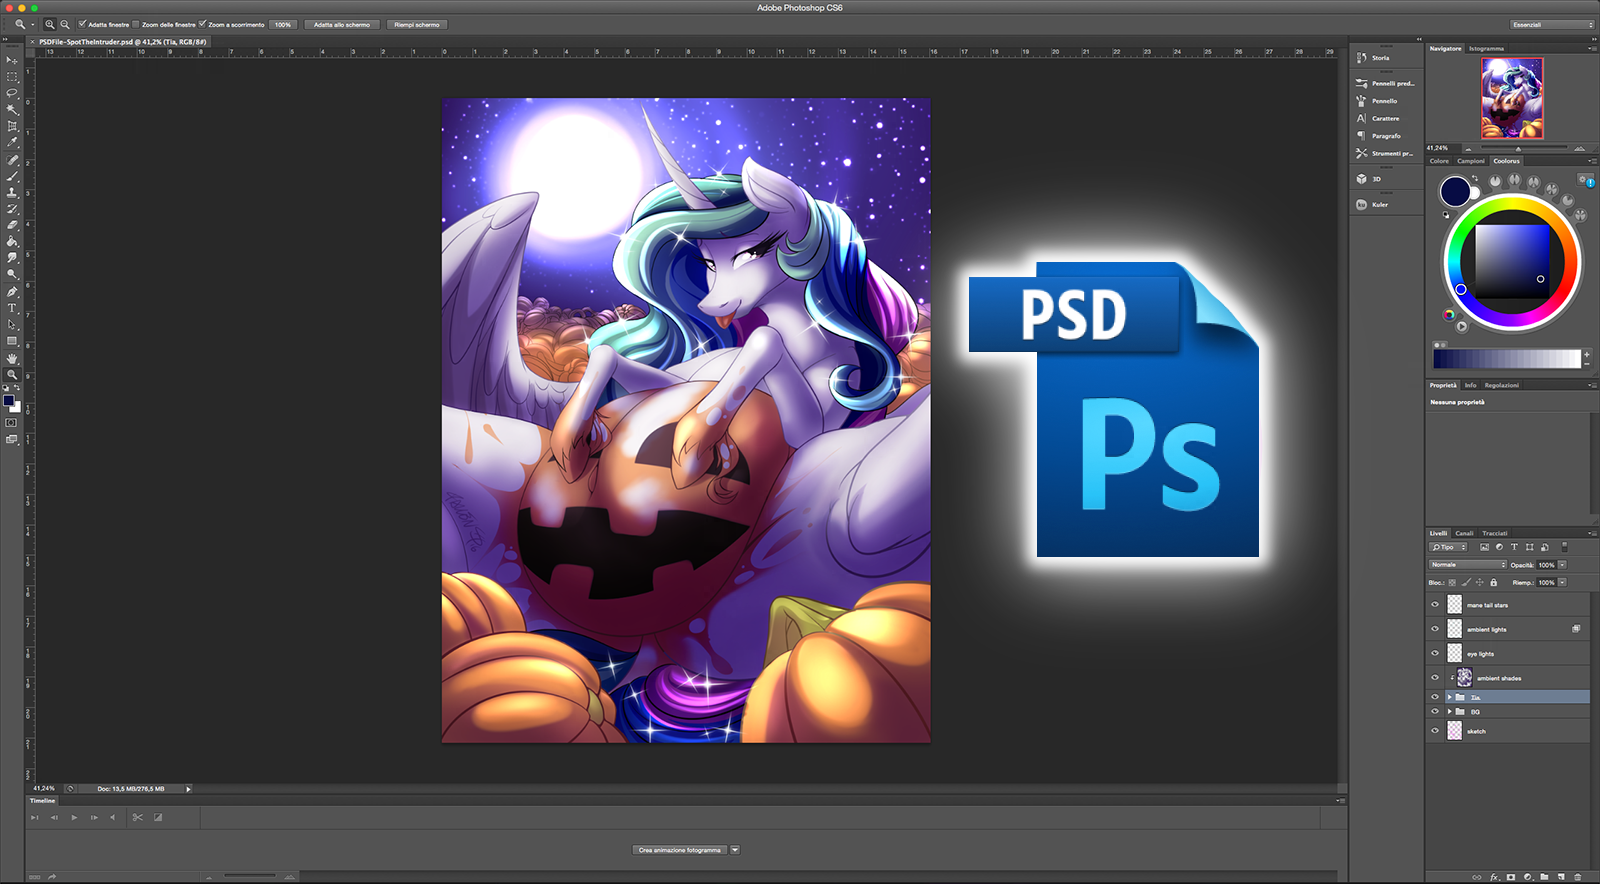Screen dimensions: 1600x884
Task: Add a layer mask from Layers footer
Action: 1511,877
